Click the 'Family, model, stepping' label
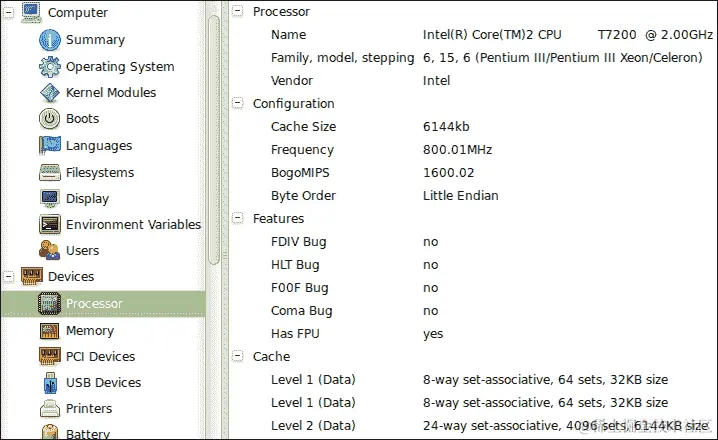The width and height of the screenshot is (718, 440). click(343, 58)
